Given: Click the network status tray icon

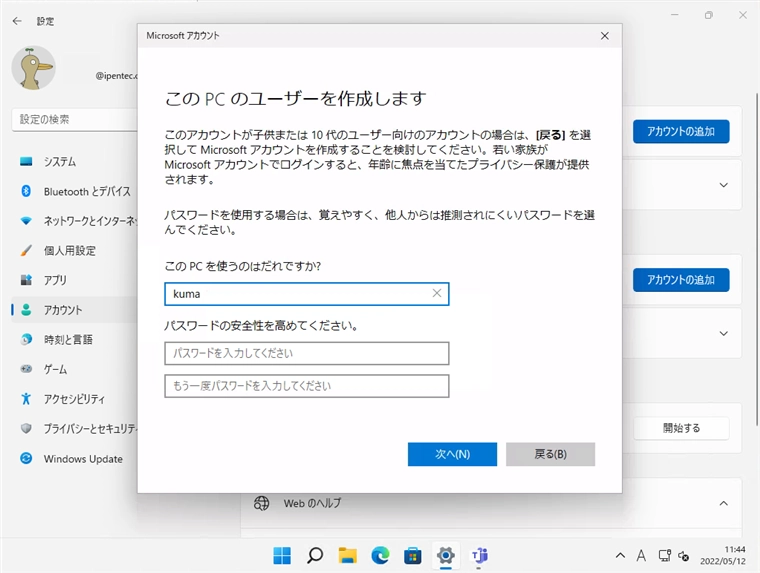Looking at the screenshot, I should [665, 556].
